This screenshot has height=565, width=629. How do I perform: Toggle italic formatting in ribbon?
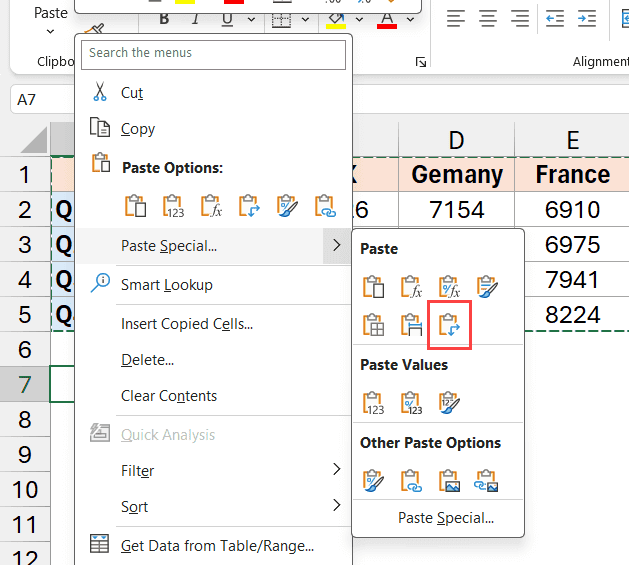tap(194, 19)
